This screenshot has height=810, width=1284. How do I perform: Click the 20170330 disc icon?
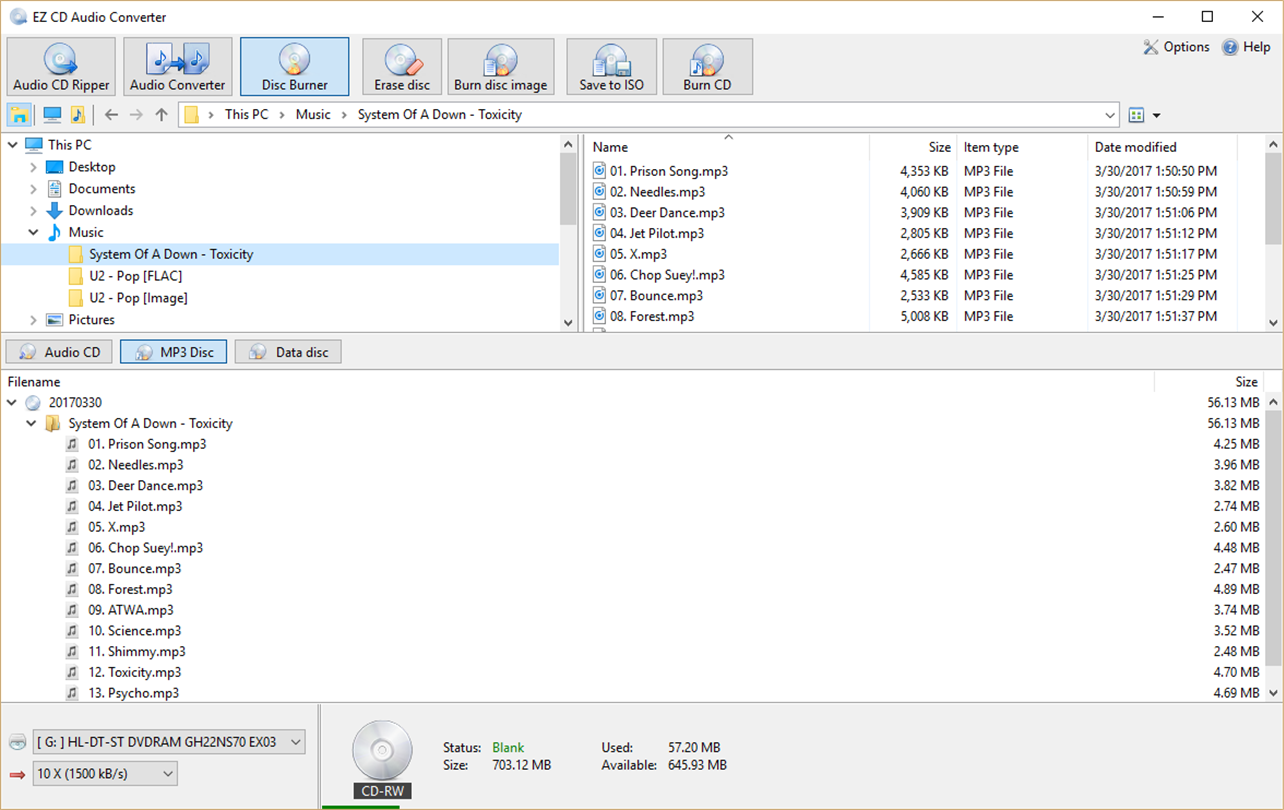(x=33, y=403)
